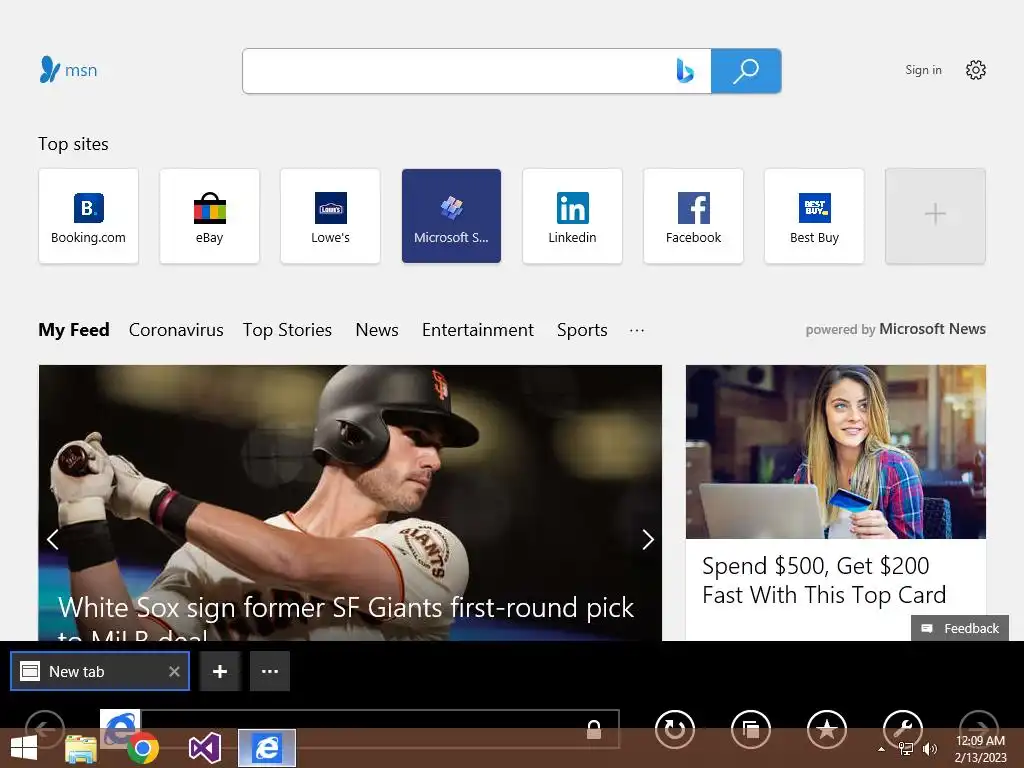
Task: Open the Microsoft Store top site tile
Action: click(x=451, y=216)
